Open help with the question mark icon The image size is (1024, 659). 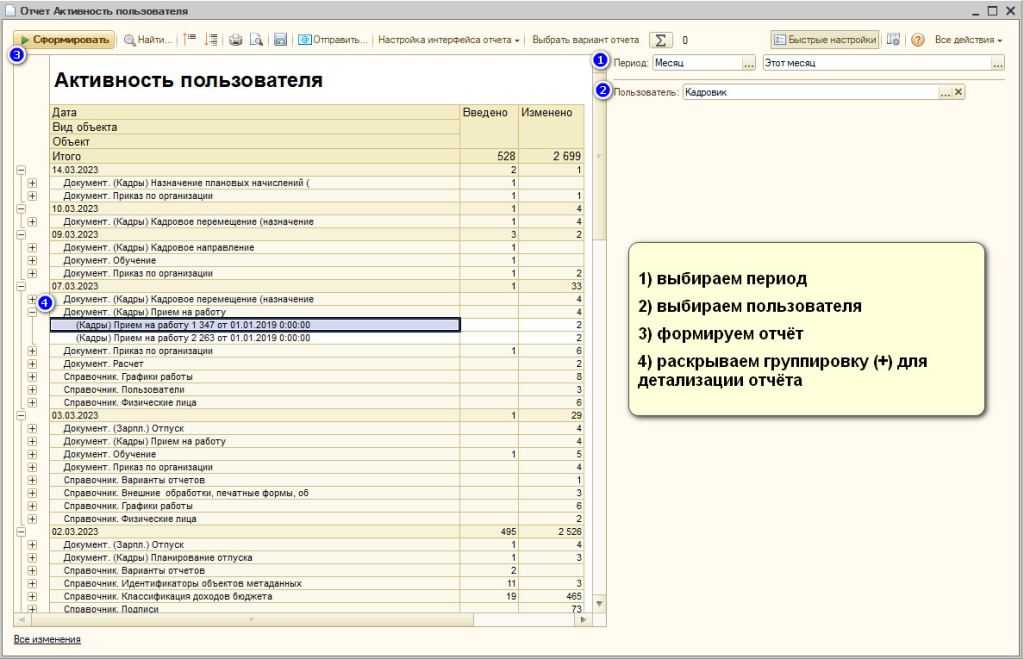pos(917,40)
